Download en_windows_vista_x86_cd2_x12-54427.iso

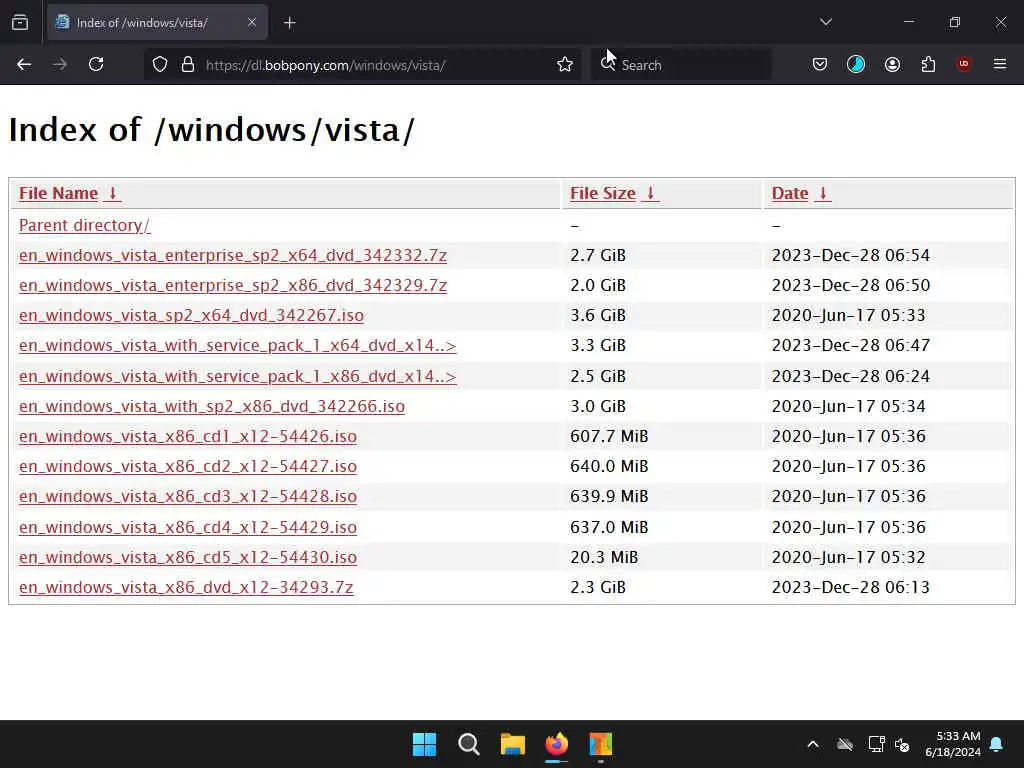[x=188, y=466]
